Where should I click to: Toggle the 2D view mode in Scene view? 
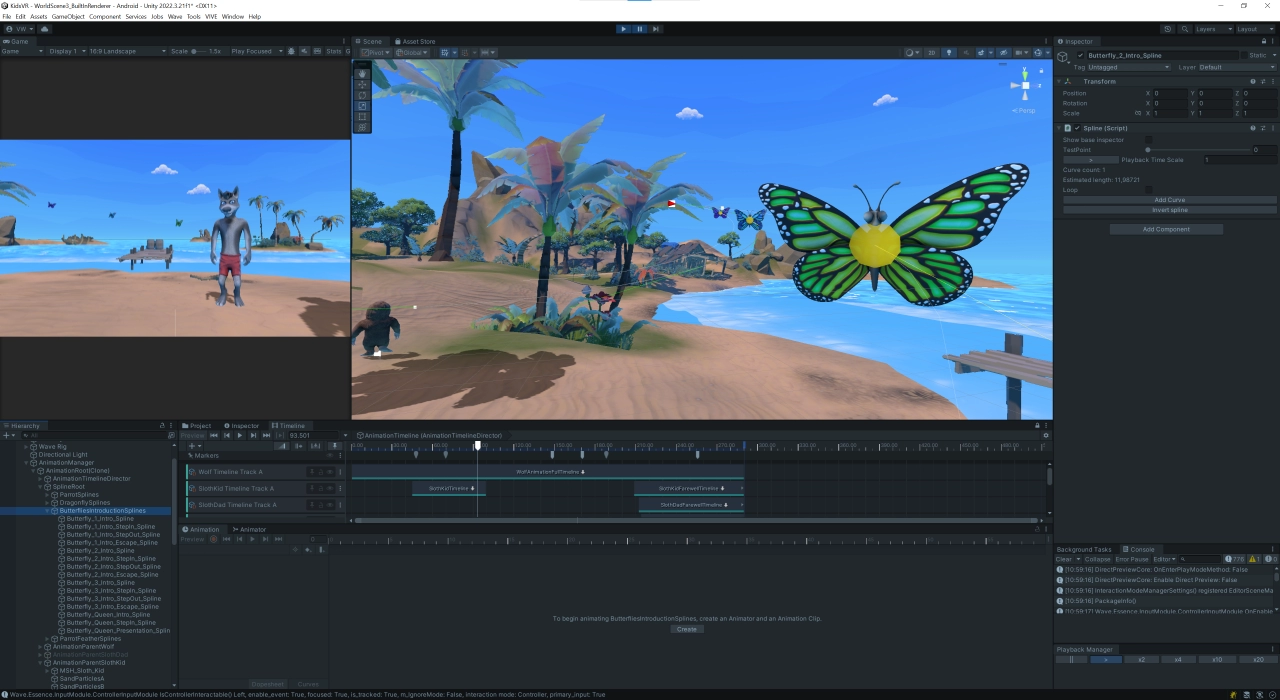tap(932, 52)
